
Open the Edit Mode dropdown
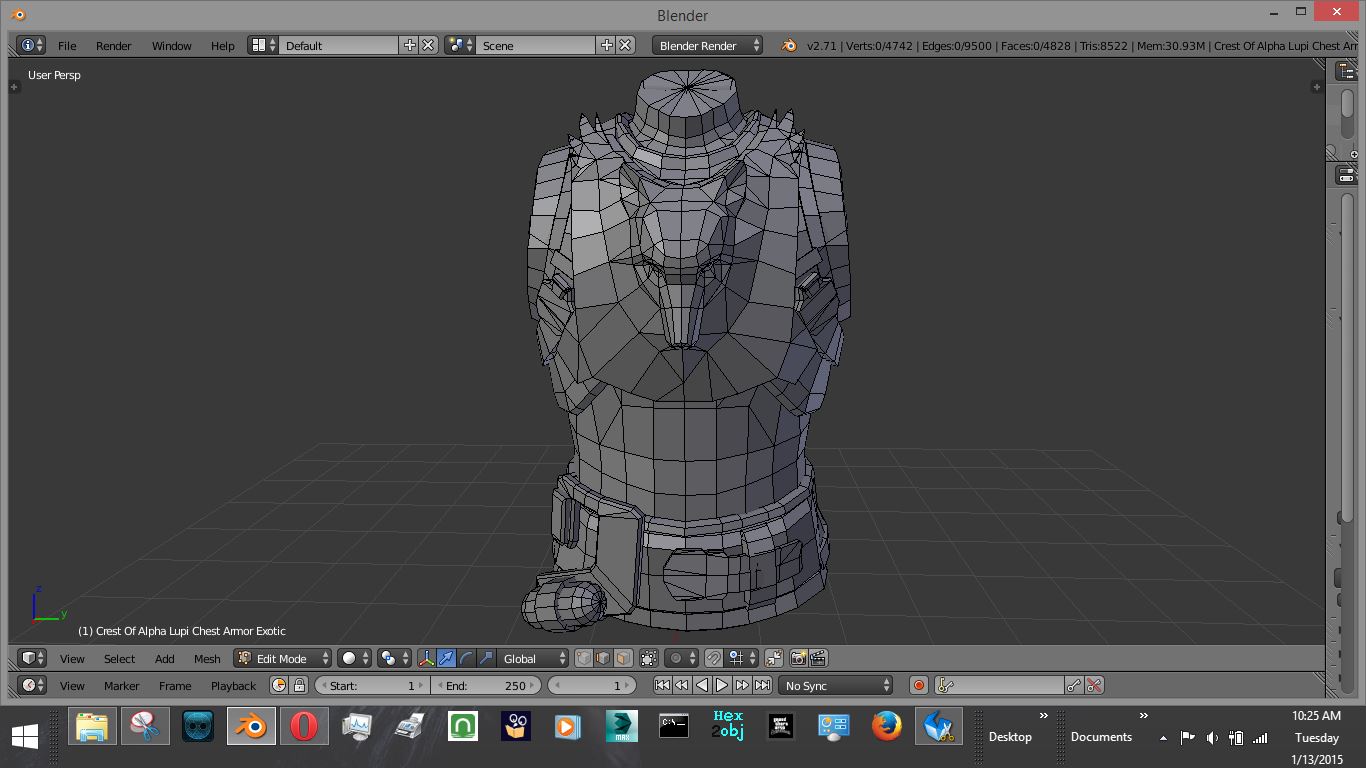(x=283, y=658)
